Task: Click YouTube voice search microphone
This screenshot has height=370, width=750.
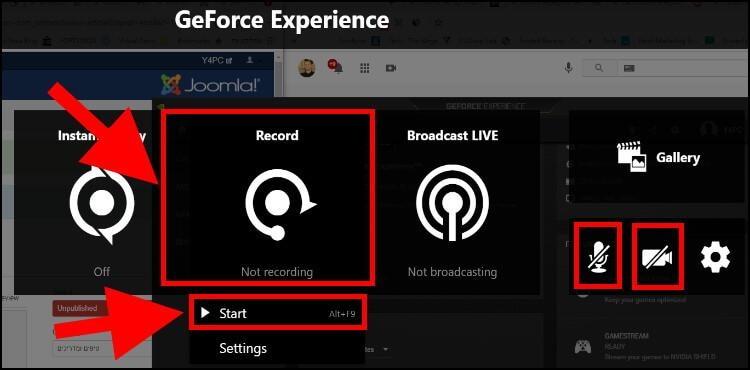Action: click(568, 68)
